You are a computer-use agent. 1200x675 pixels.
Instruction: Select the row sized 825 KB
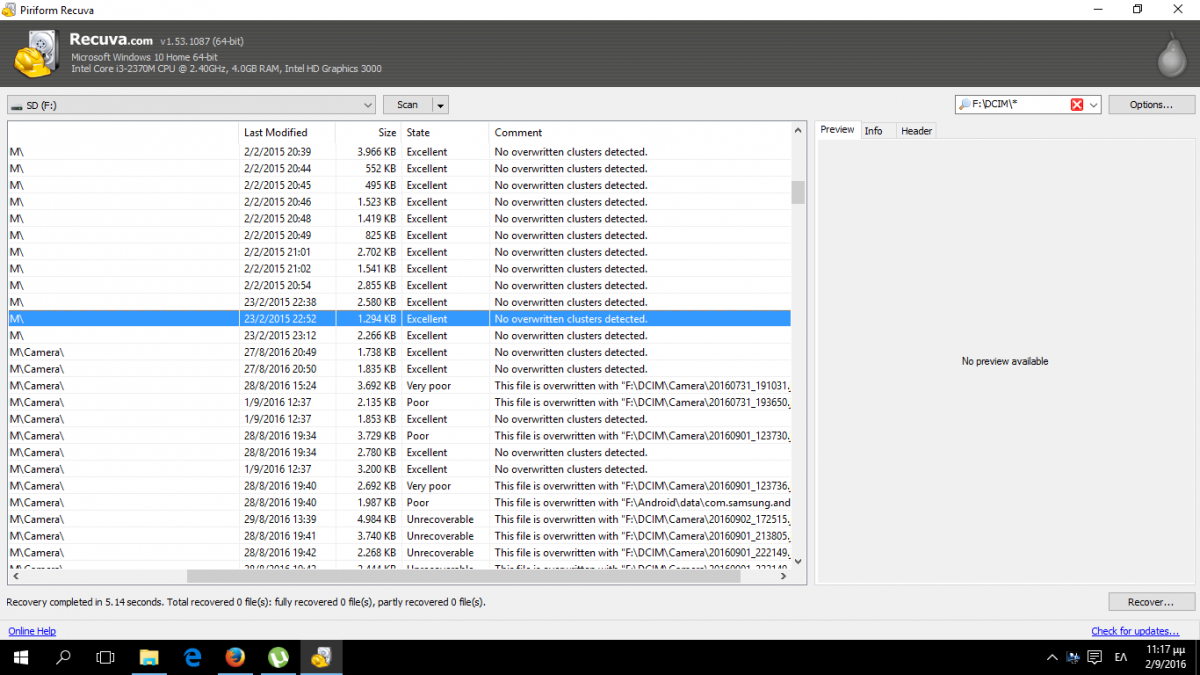[399, 235]
